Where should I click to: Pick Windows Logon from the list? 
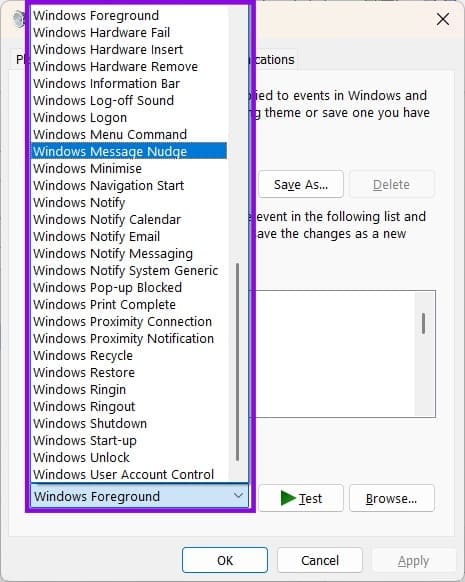(129, 118)
